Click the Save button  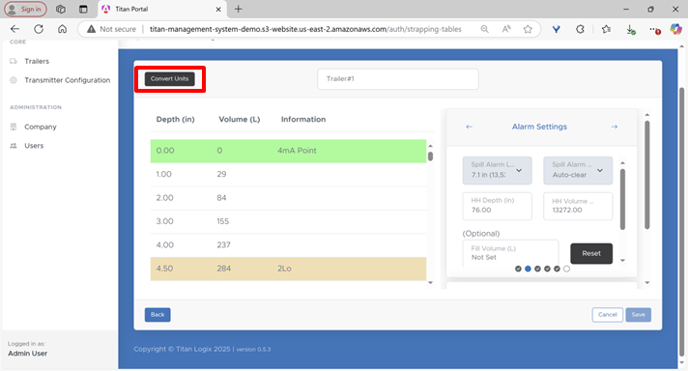[638, 314]
